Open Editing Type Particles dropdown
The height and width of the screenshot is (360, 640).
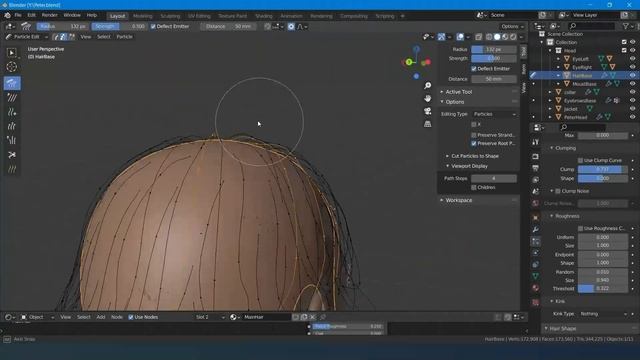(x=494, y=114)
